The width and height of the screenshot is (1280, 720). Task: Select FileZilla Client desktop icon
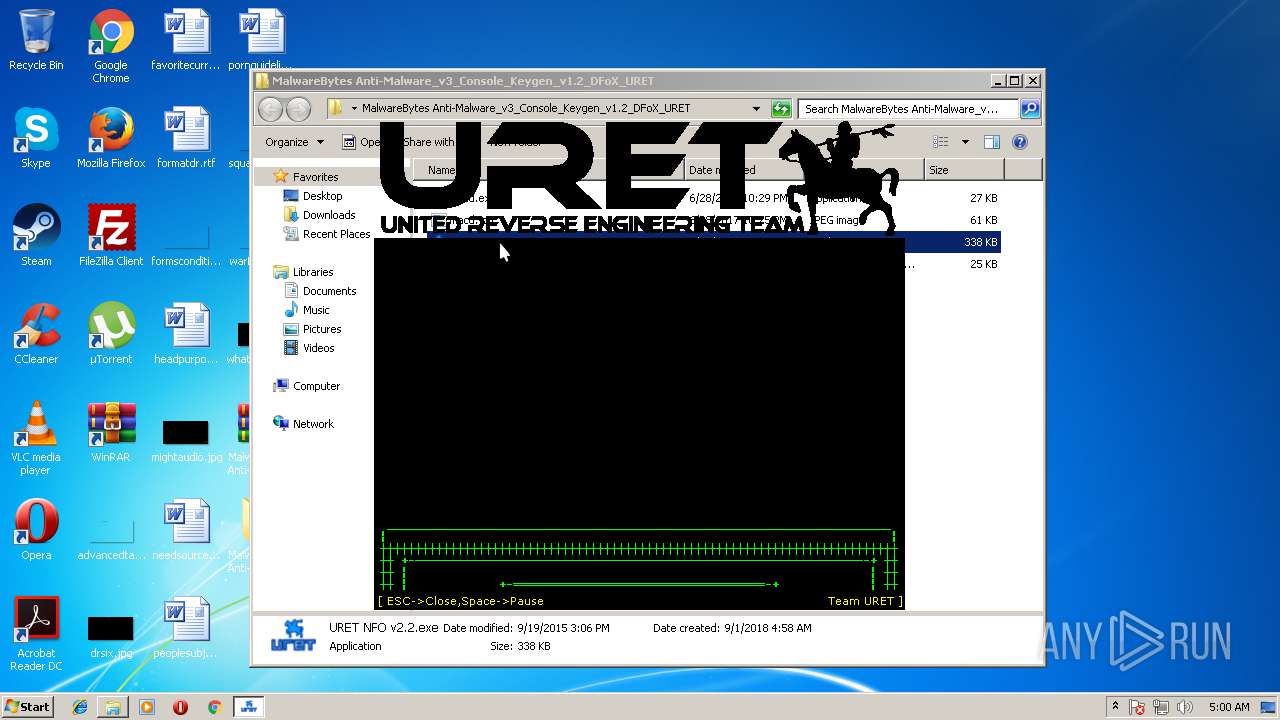pos(111,236)
